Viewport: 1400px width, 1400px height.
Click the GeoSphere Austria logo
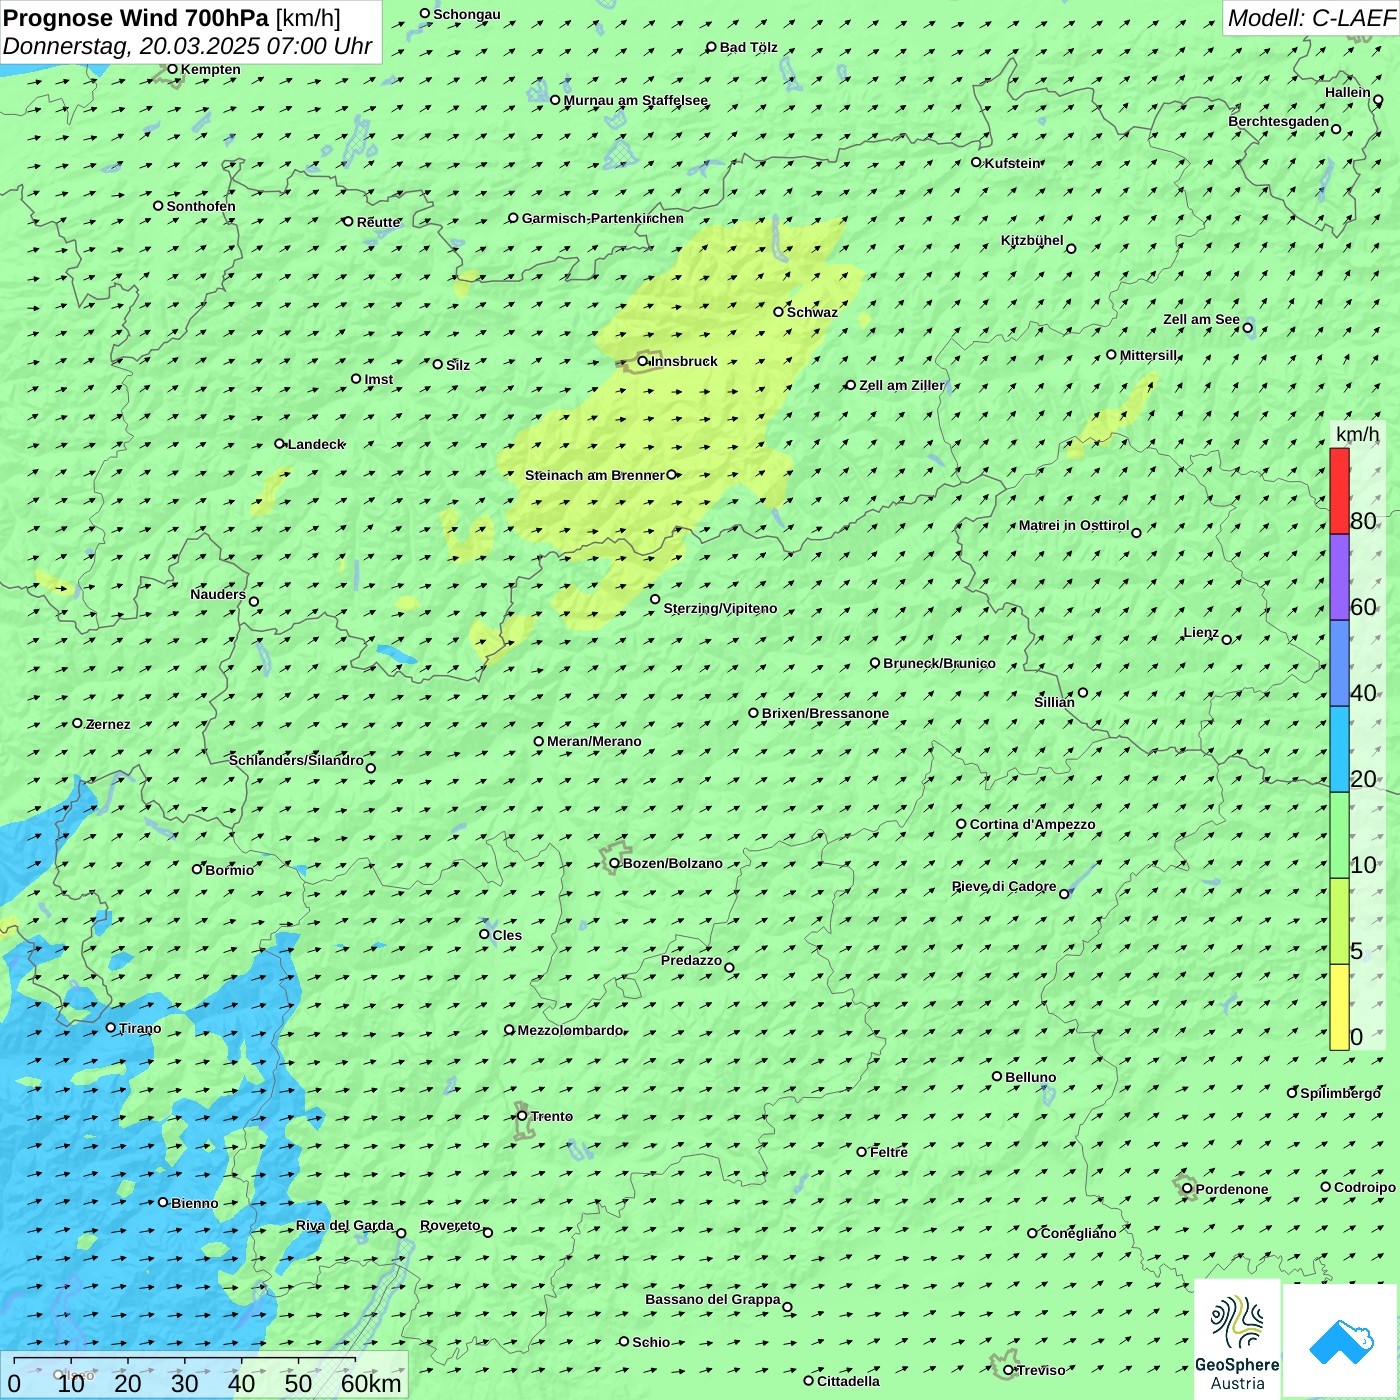coord(1237,1339)
